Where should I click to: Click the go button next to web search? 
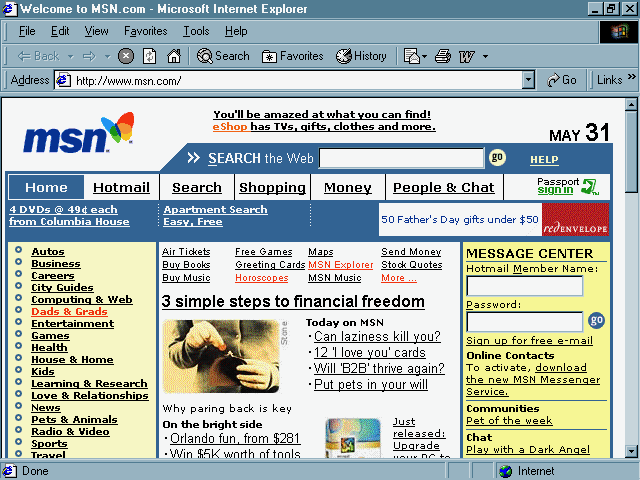[497, 157]
